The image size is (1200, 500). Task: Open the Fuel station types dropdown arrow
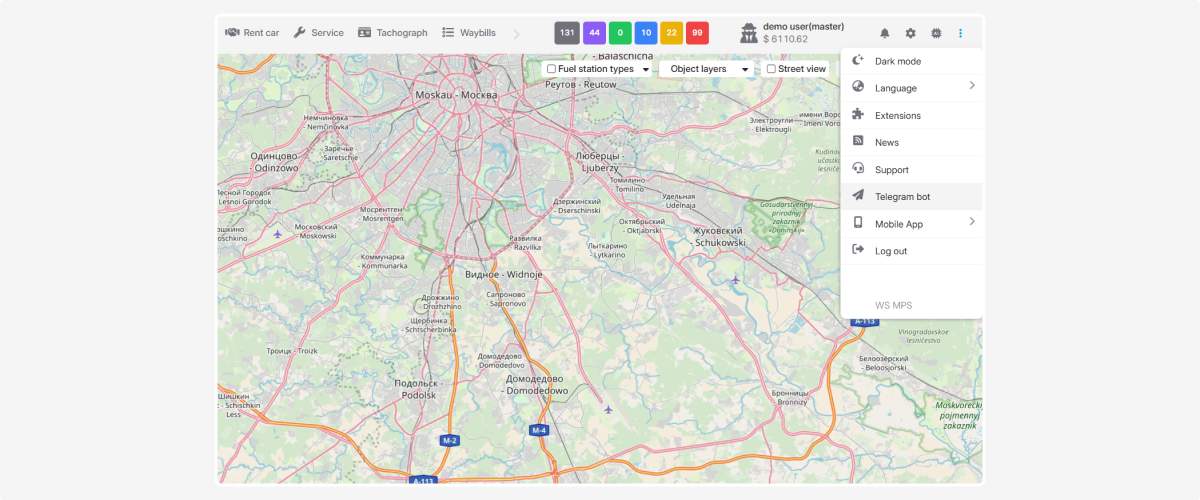646,70
